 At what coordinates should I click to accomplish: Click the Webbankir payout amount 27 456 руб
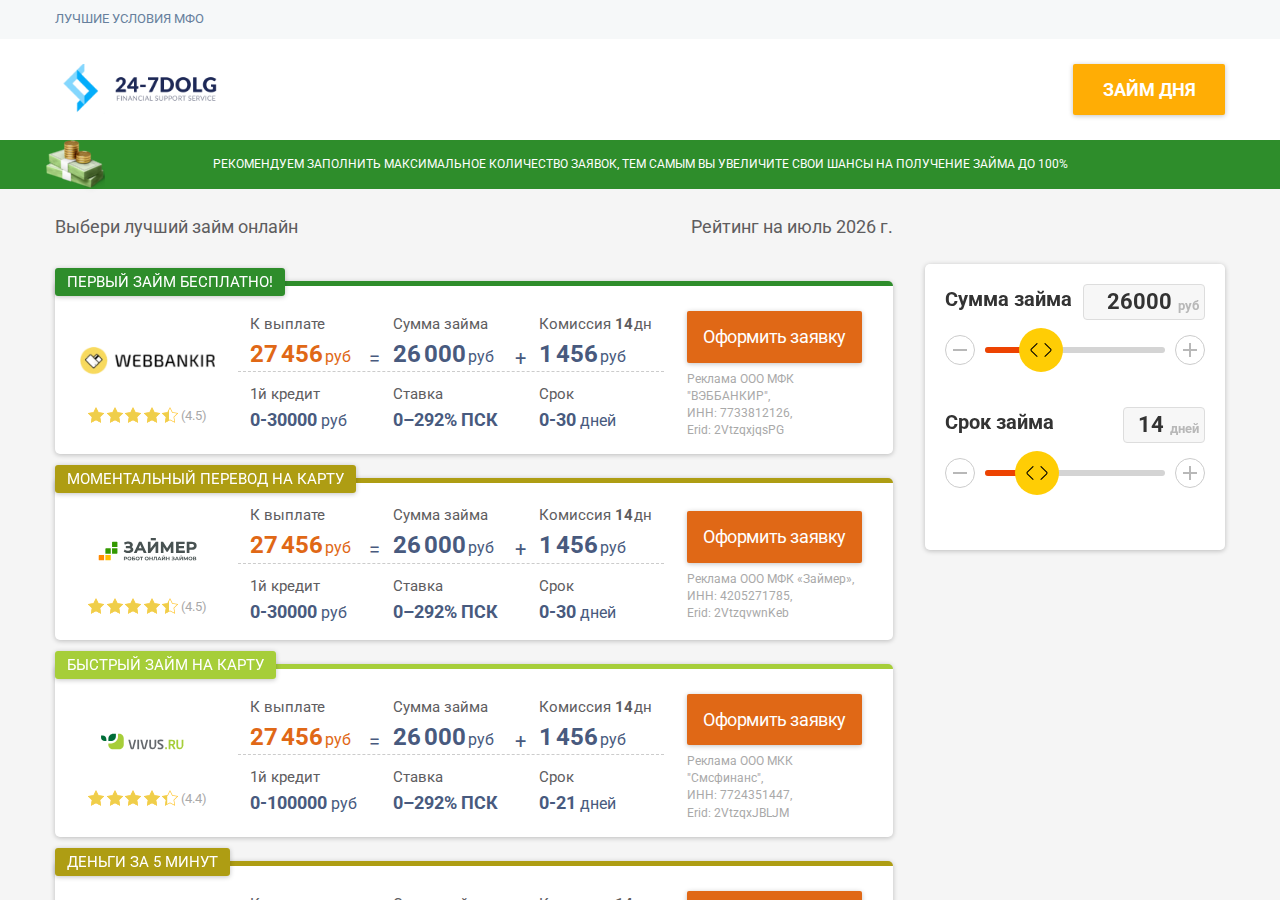301,354
